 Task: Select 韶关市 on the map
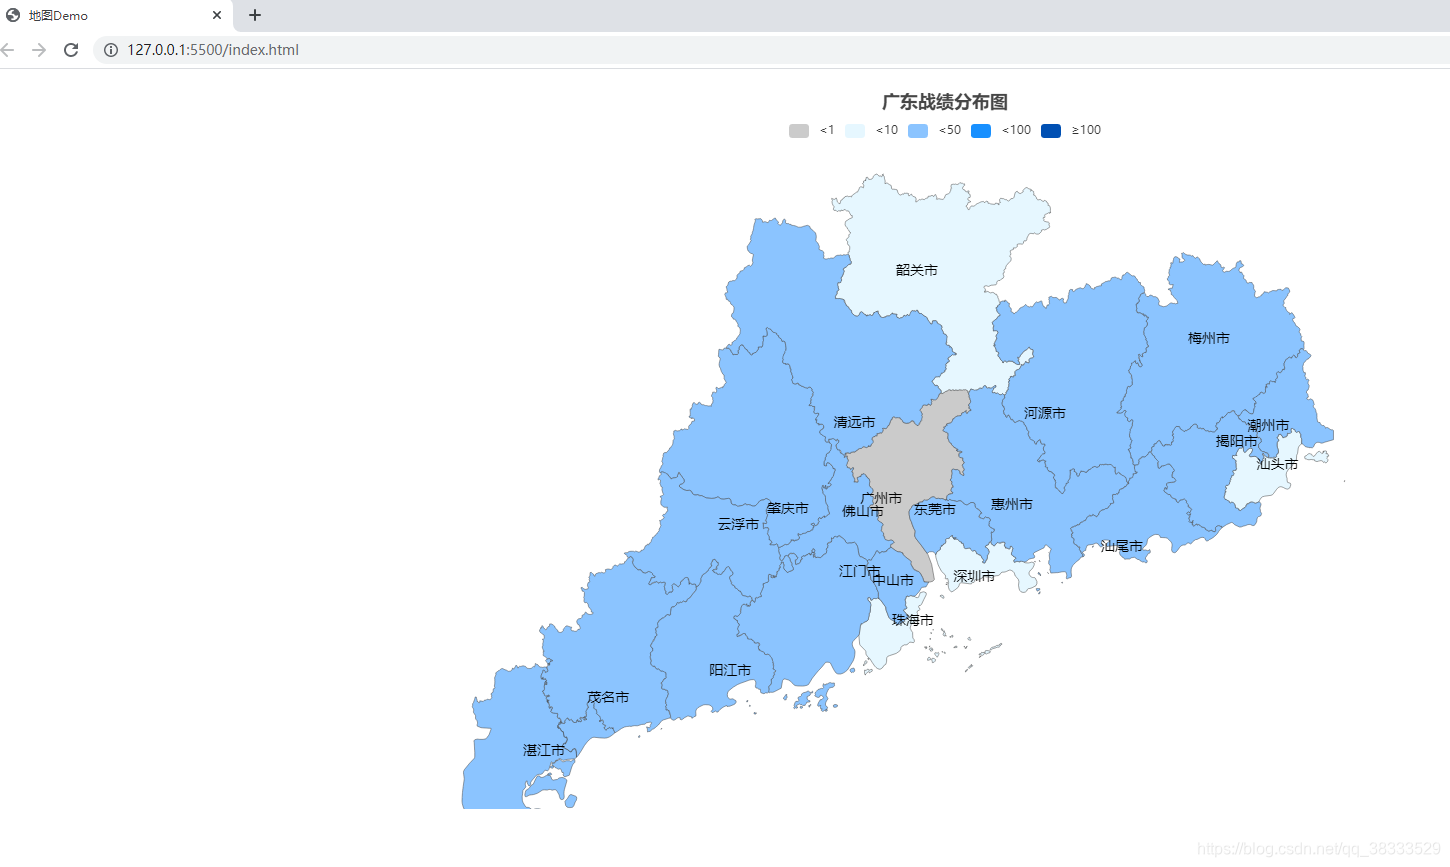915,268
